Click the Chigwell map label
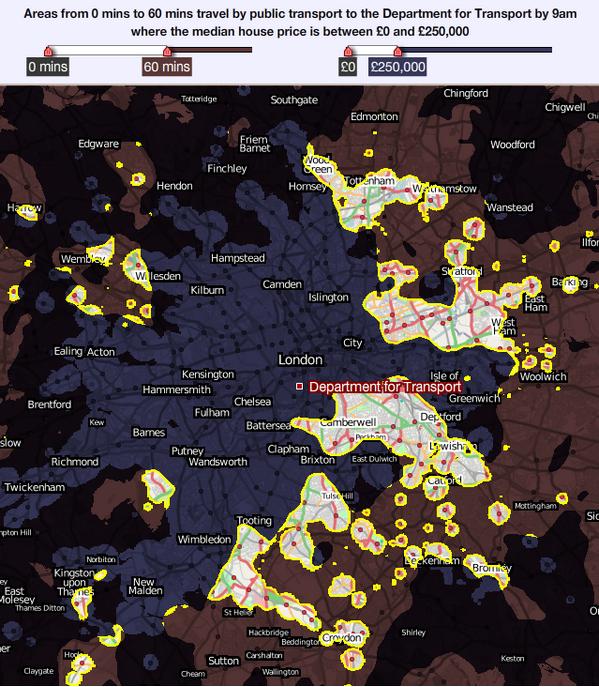Screen dimensions: 599x687 [565, 107]
